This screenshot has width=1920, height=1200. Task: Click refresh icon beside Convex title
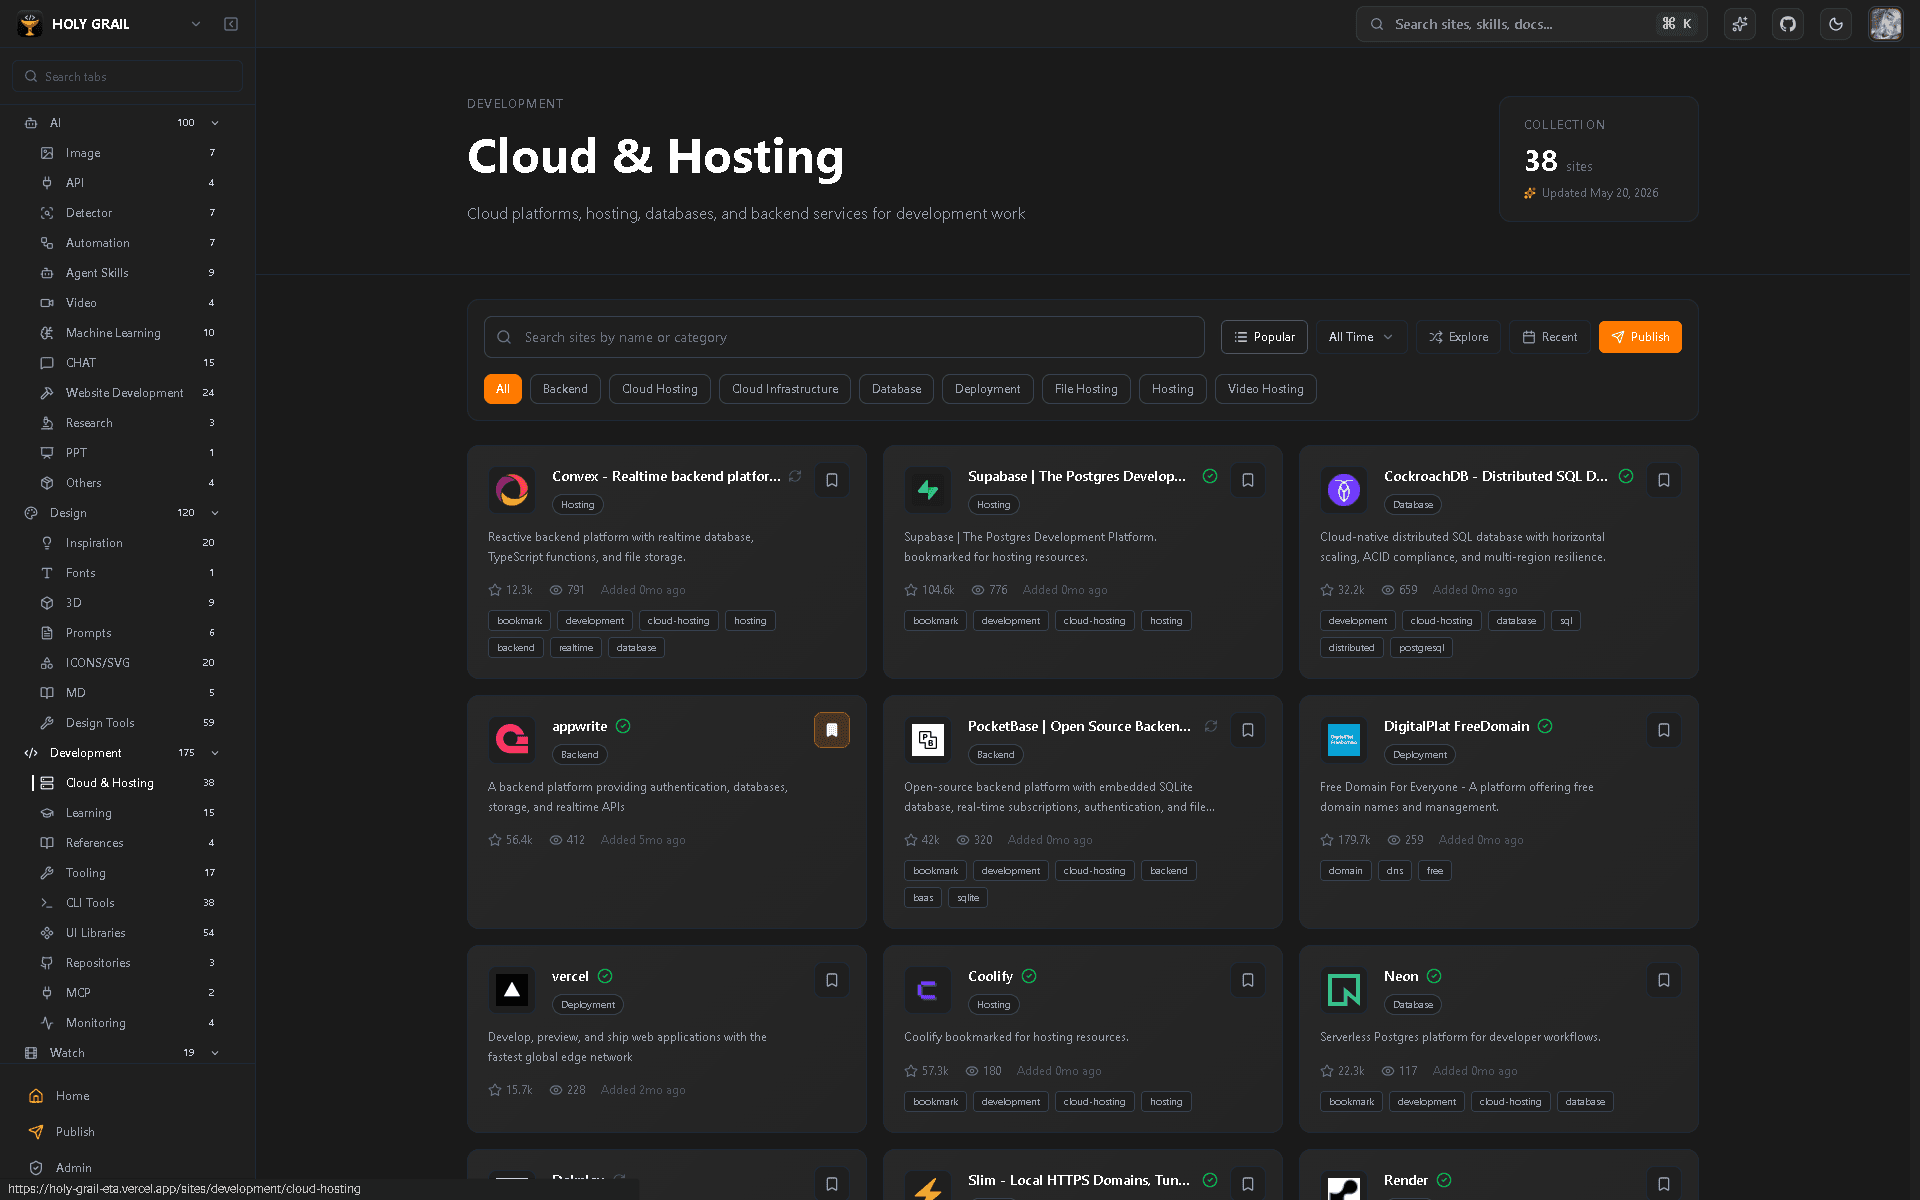[795, 476]
